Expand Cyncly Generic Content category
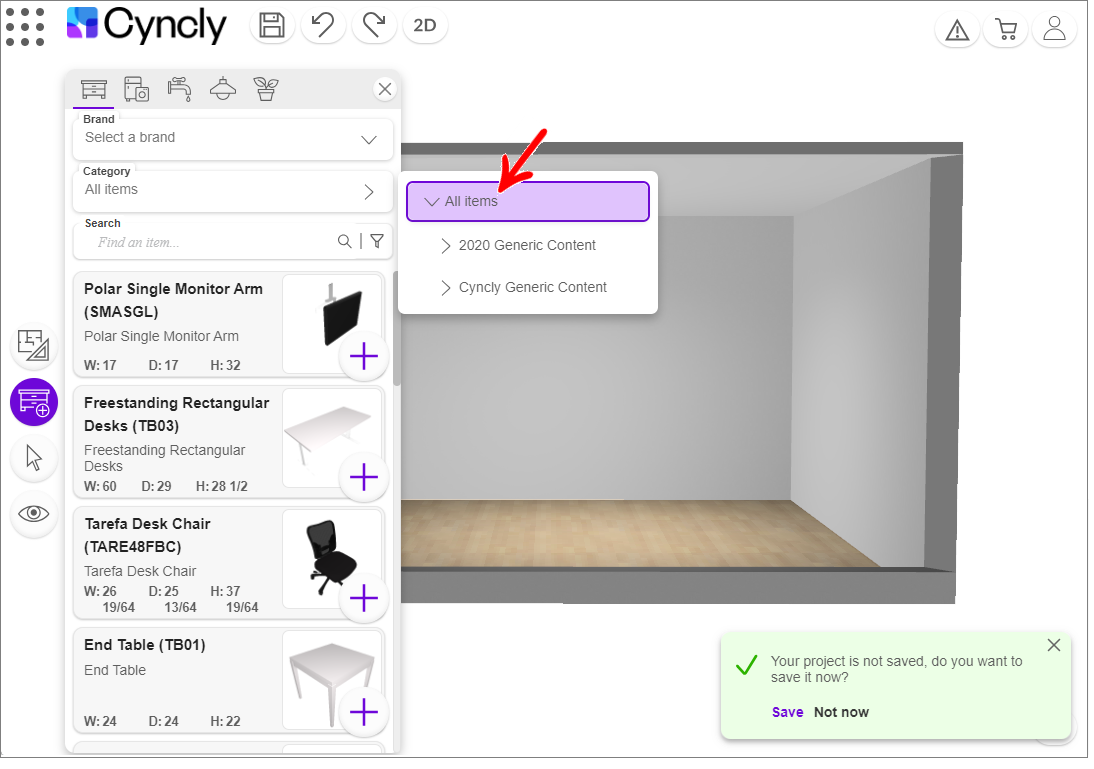 446,288
